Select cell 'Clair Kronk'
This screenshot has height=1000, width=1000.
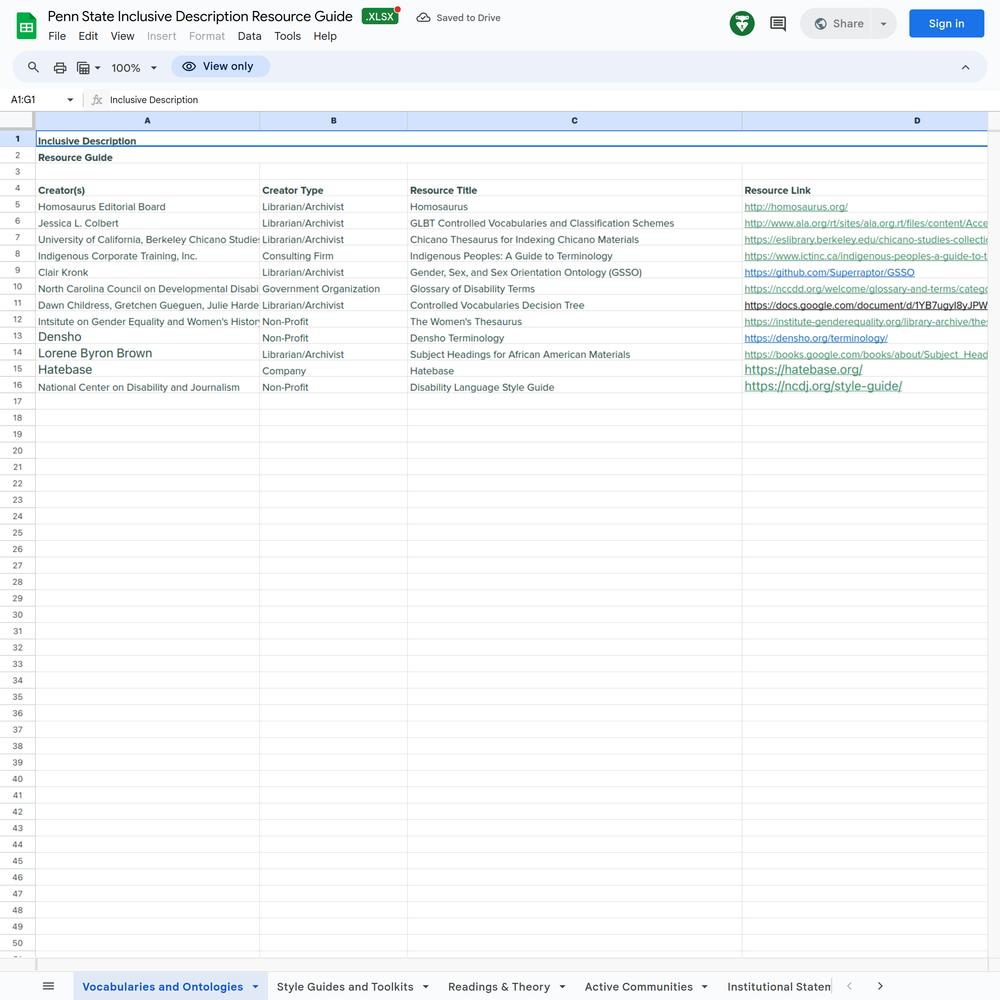point(147,272)
